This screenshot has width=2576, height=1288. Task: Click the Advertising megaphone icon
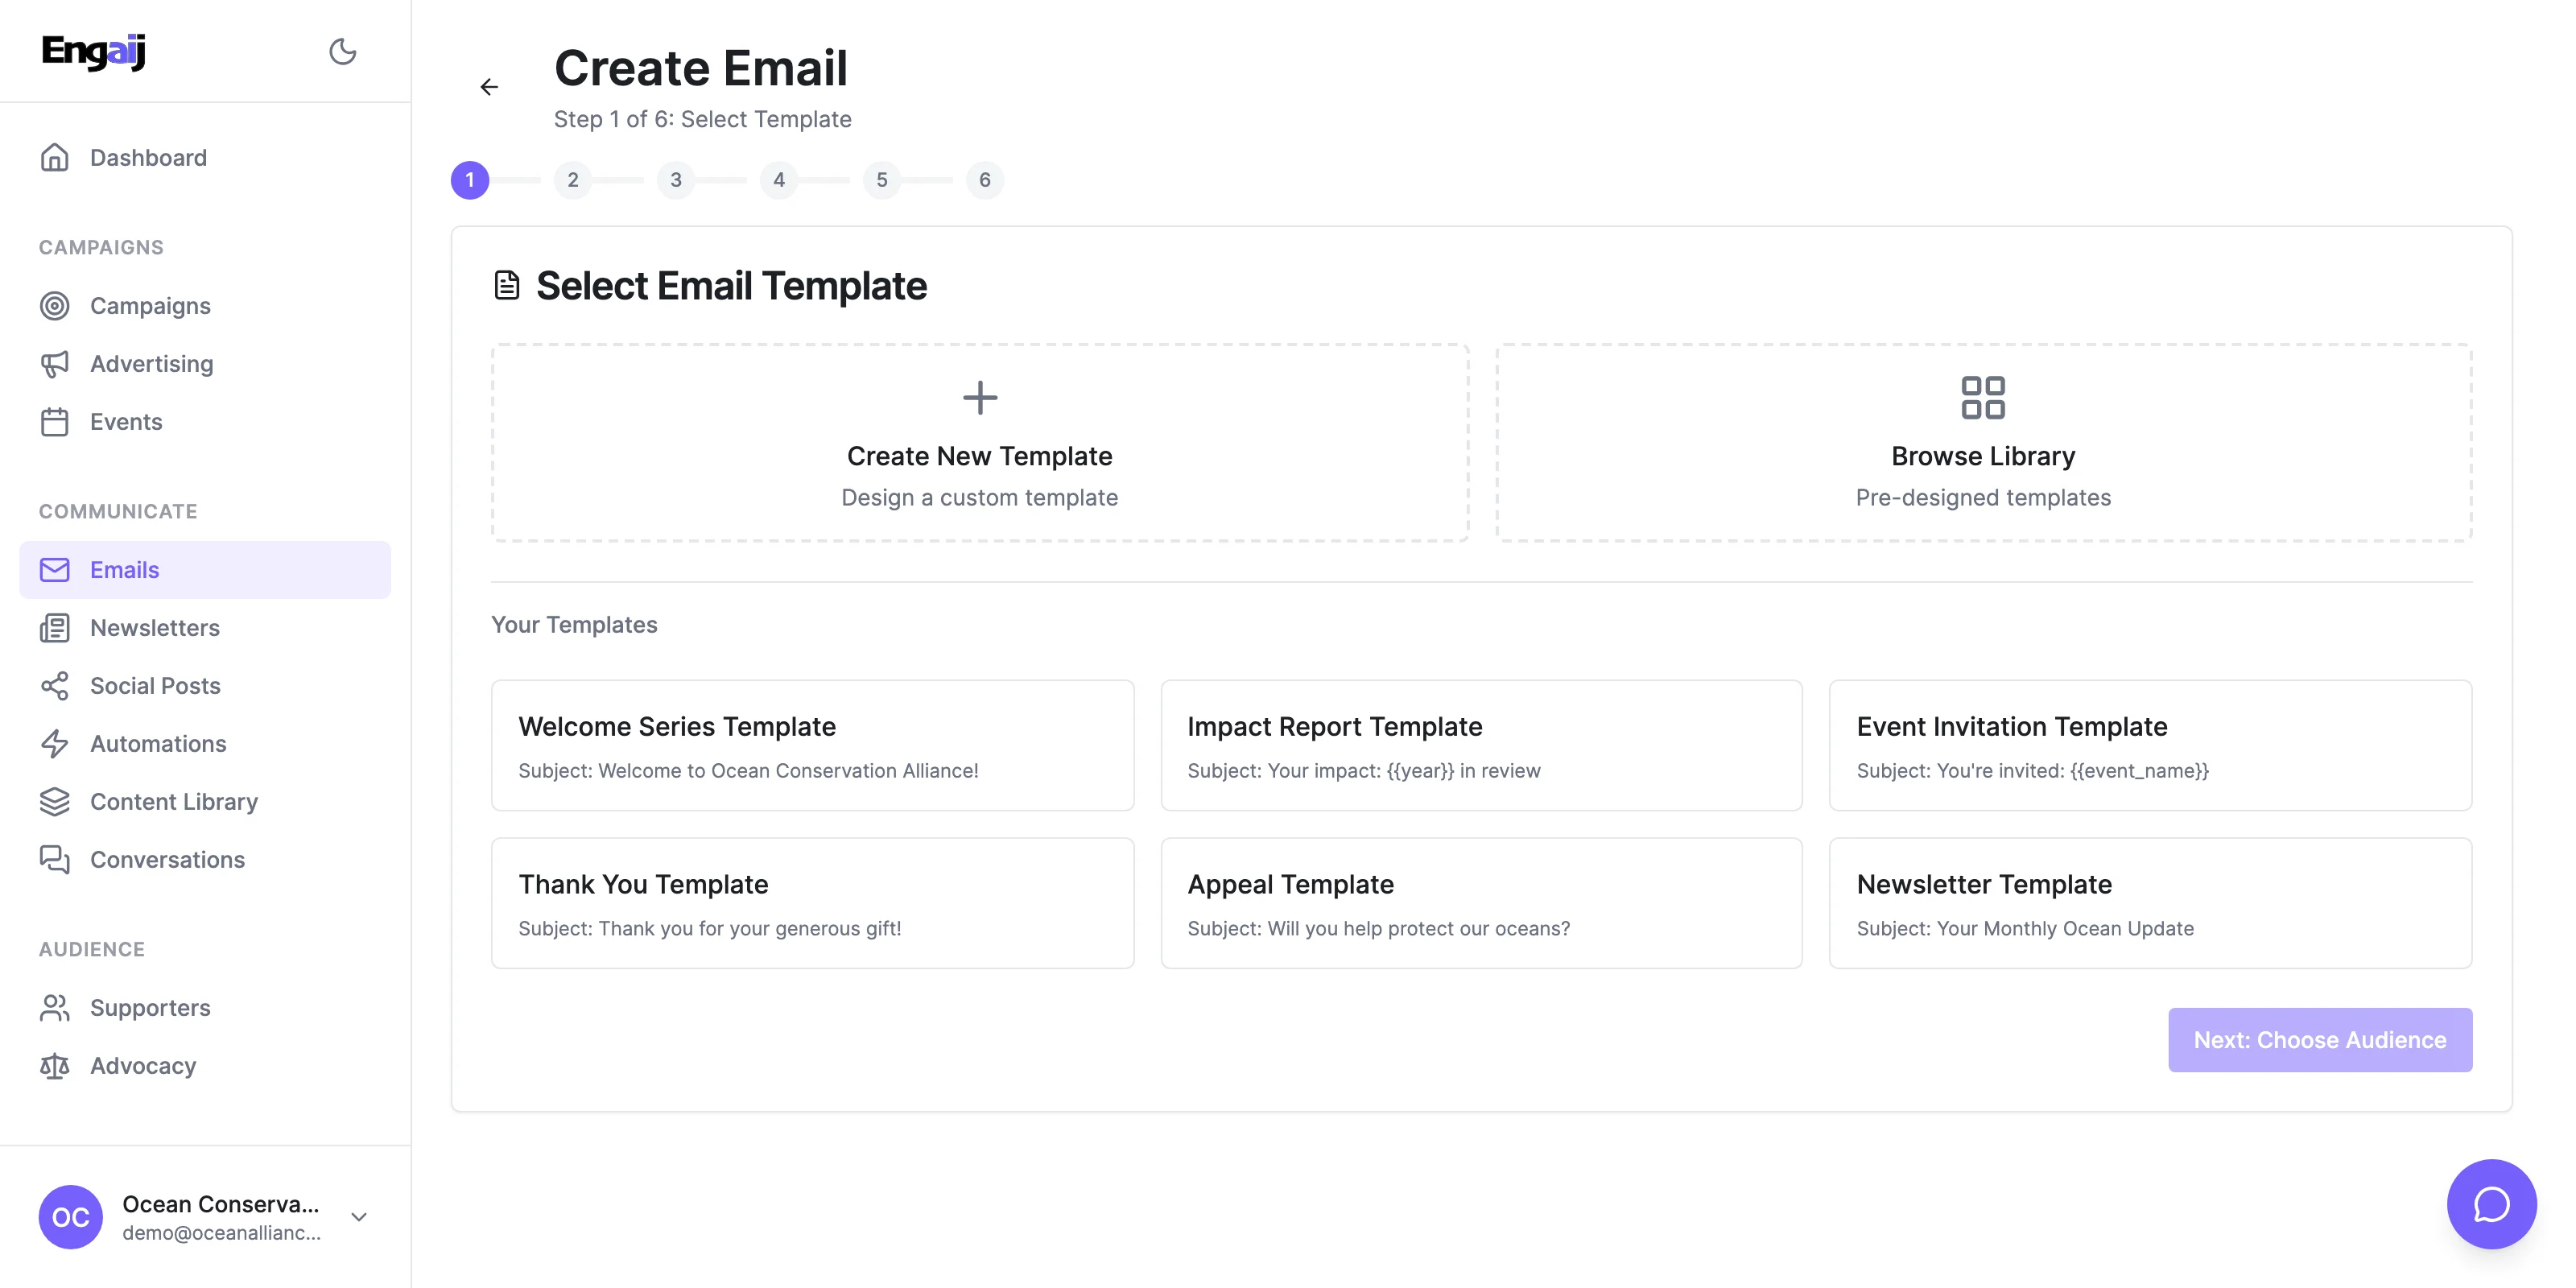pyautogui.click(x=55, y=364)
